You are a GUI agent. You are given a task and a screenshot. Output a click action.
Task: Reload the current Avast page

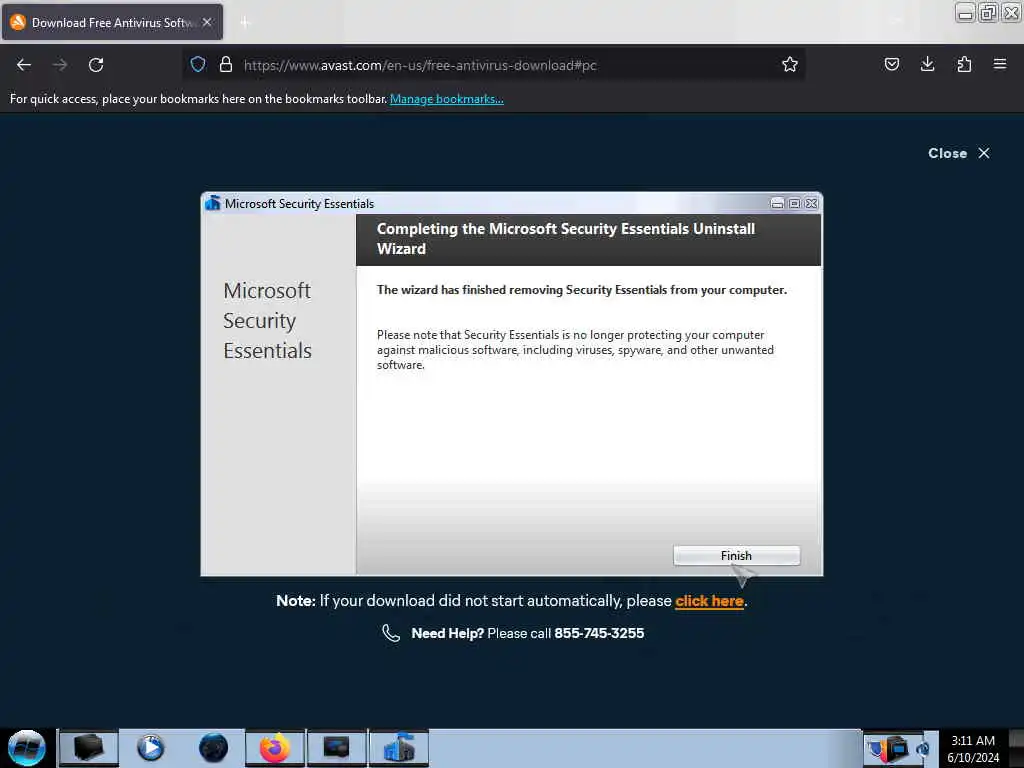pyautogui.click(x=96, y=65)
